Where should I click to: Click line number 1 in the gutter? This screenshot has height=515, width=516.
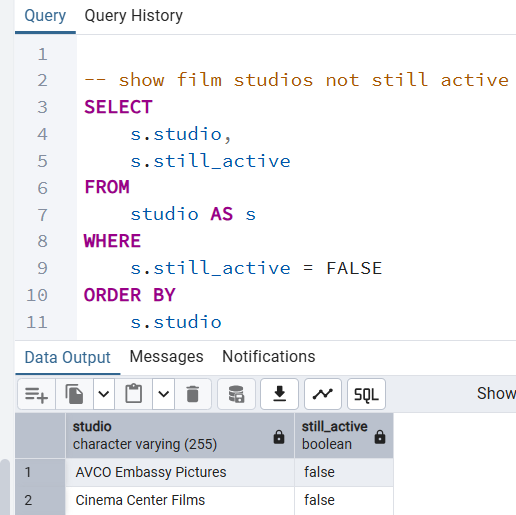42,54
